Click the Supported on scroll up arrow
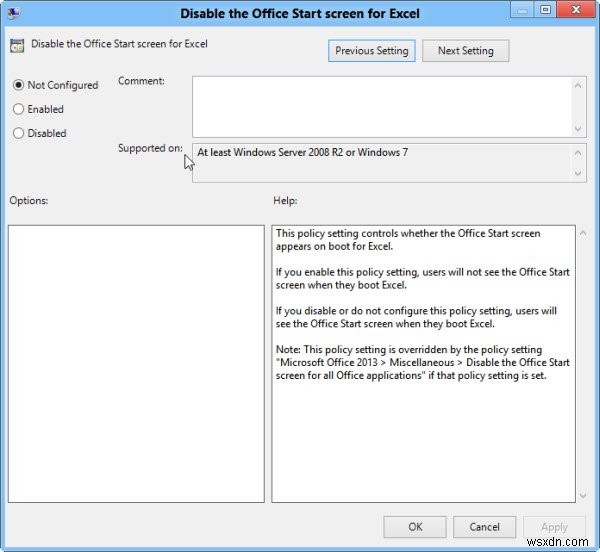Image resolution: width=600 pixels, height=552 pixels. tap(578, 153)
